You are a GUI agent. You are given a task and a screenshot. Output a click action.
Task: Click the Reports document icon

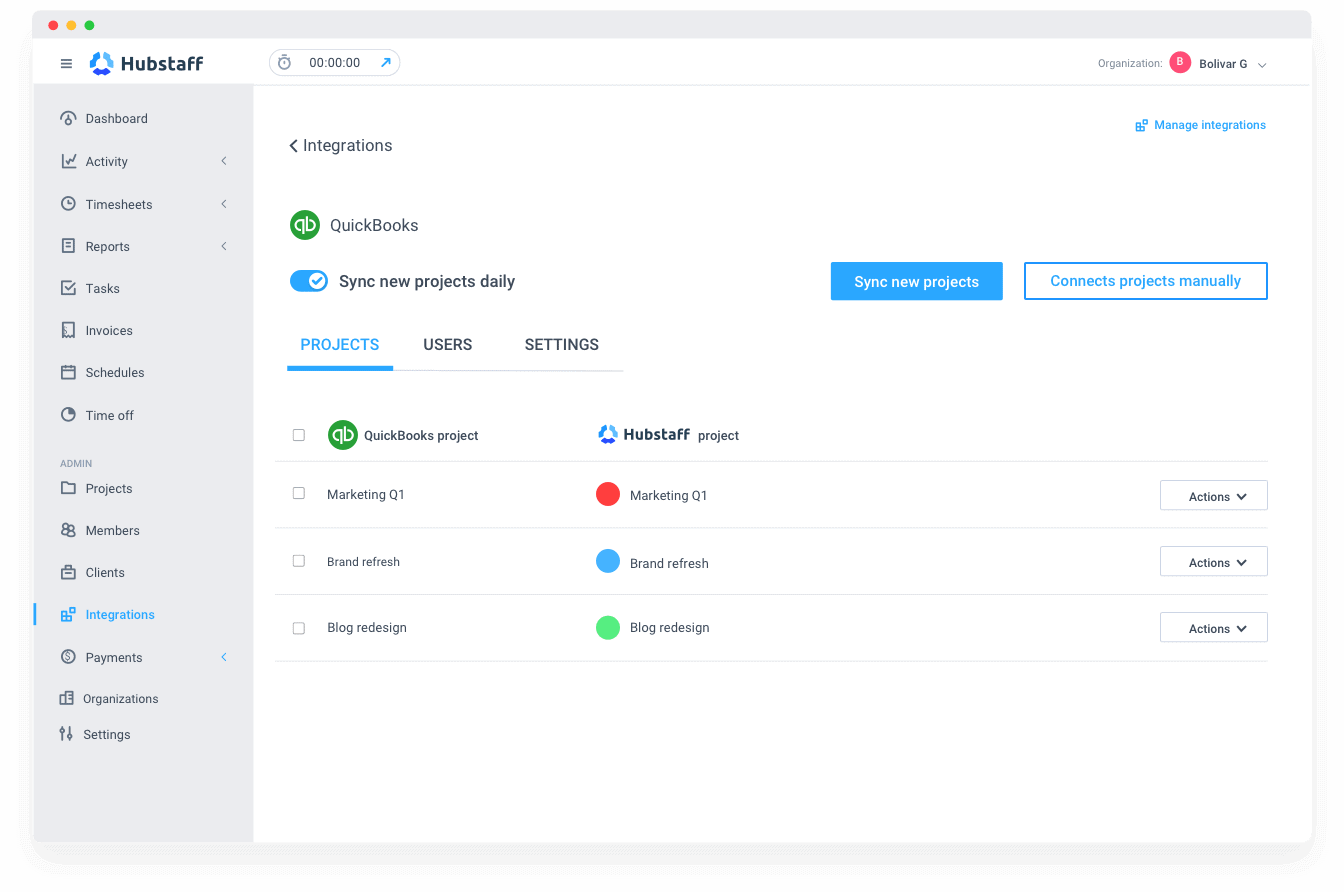[x=68, y=246]
